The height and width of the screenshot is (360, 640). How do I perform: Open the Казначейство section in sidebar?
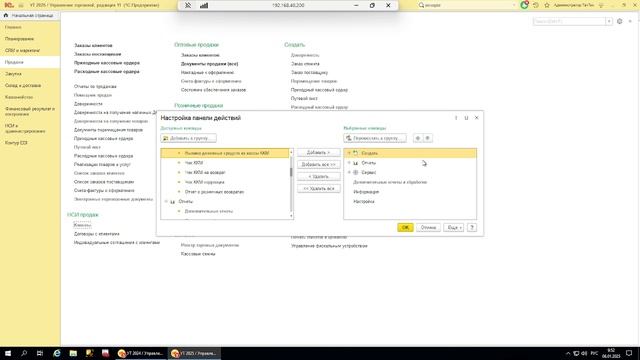(19, 97)
